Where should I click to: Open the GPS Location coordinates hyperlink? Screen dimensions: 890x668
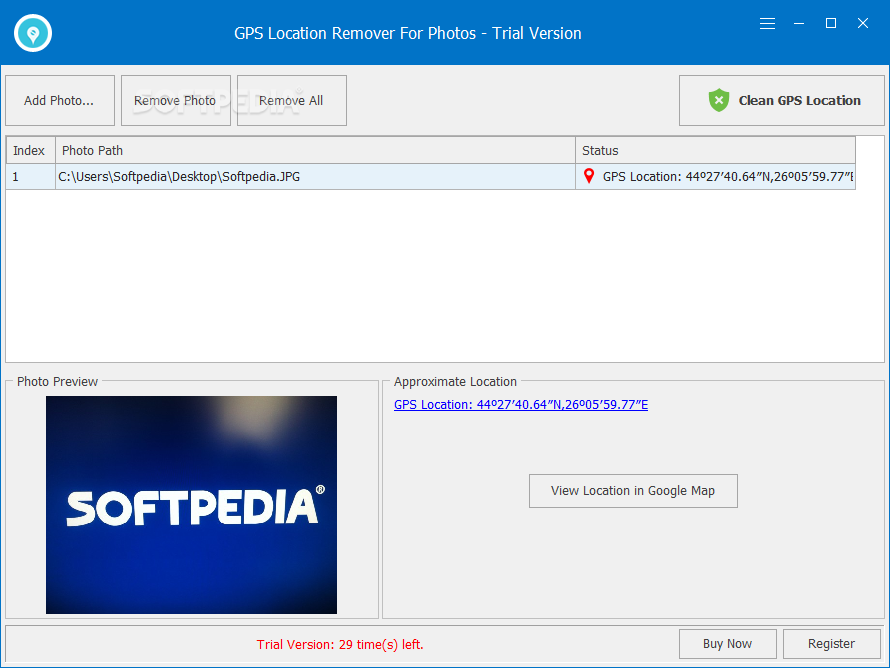(x=521, y=405)
